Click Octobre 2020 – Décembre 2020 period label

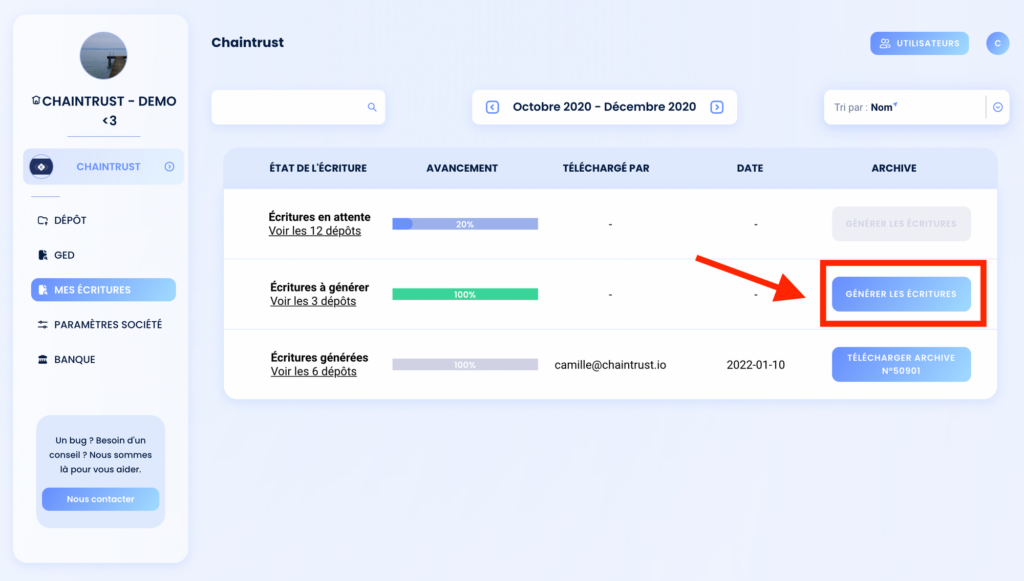point(604,107)
